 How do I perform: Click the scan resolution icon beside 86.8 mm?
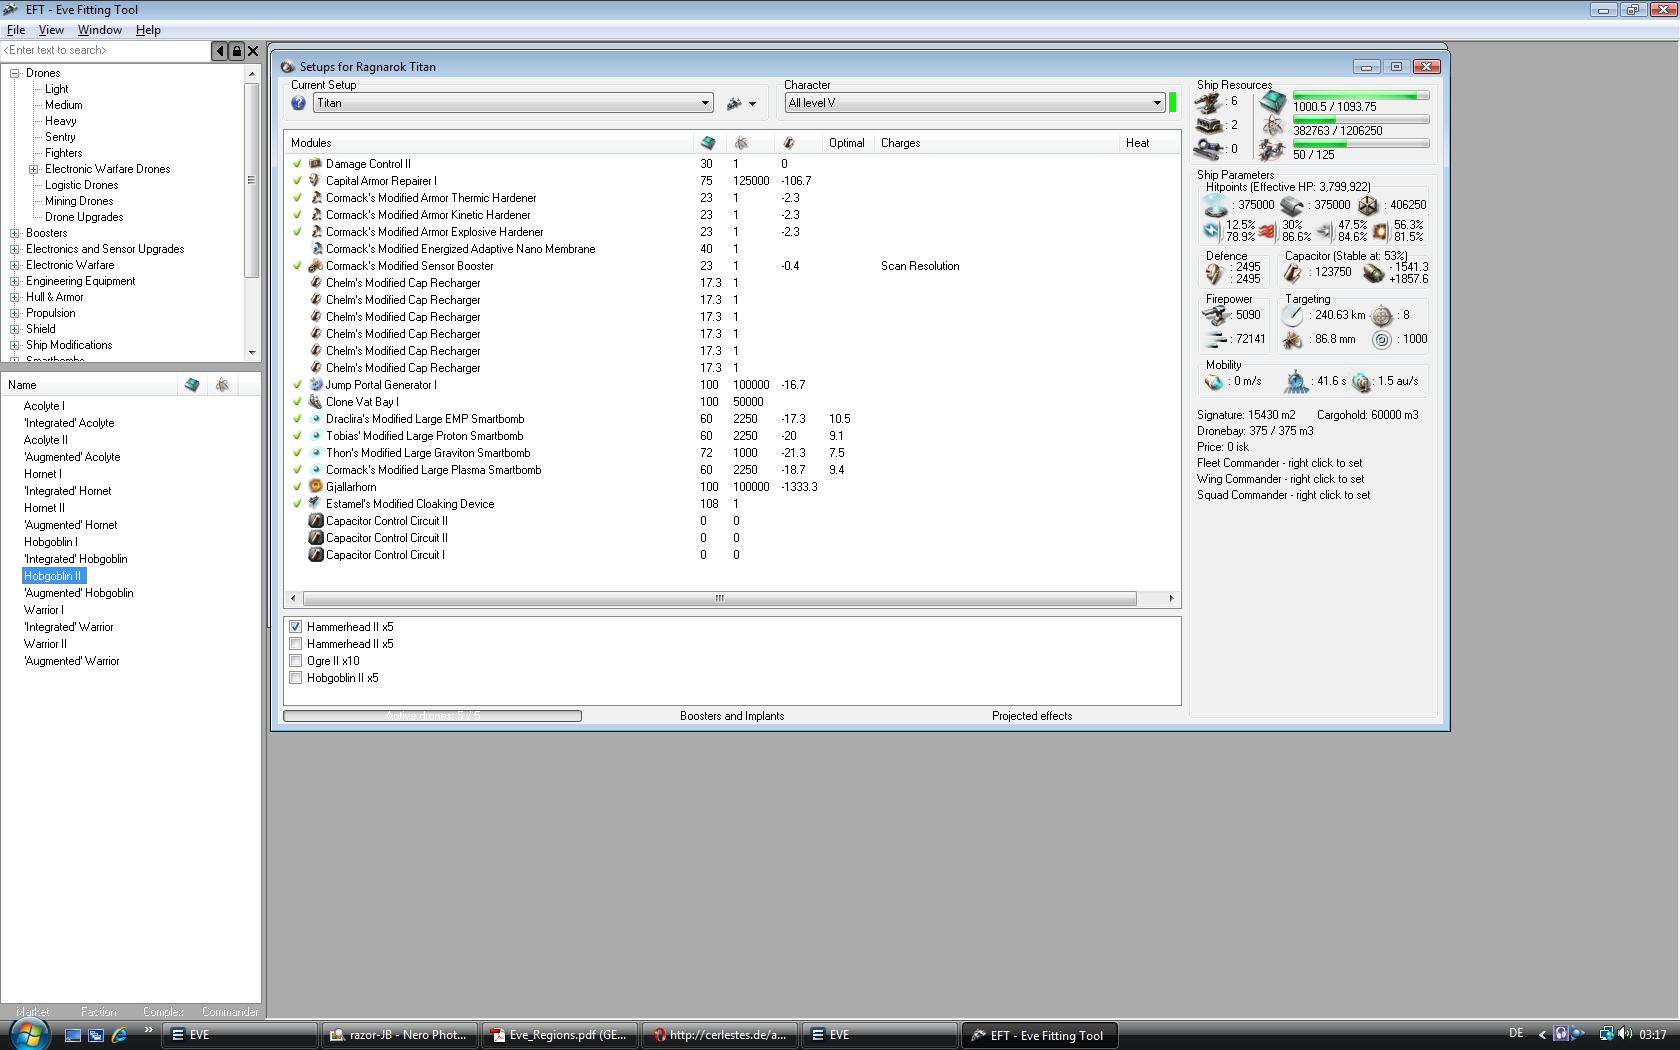pos(1293,340)
